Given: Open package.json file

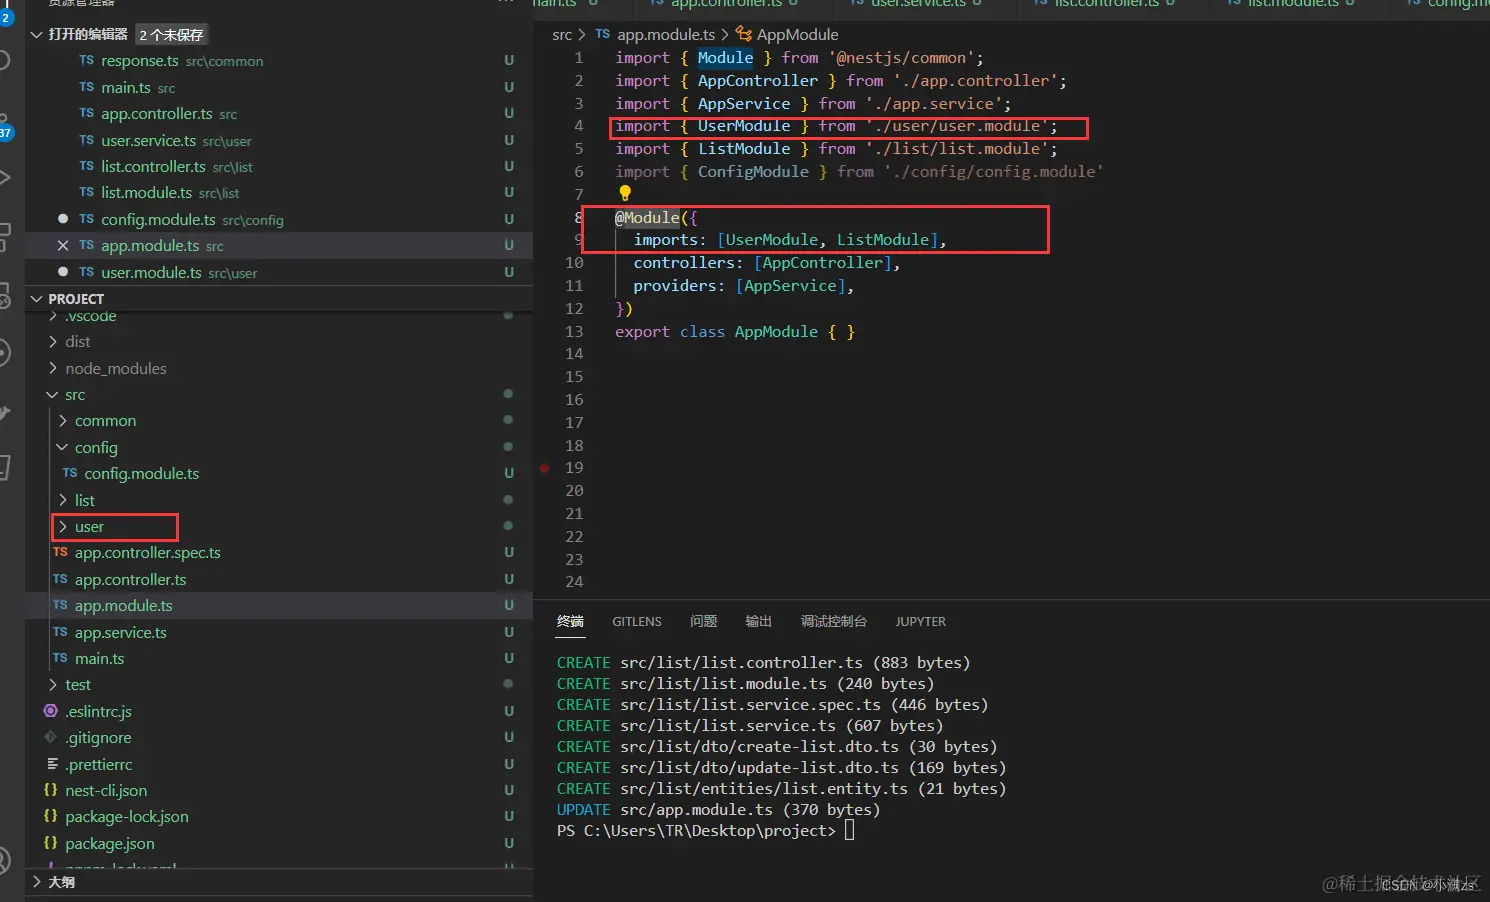Looking at the screenshot, I should point(278,843).
